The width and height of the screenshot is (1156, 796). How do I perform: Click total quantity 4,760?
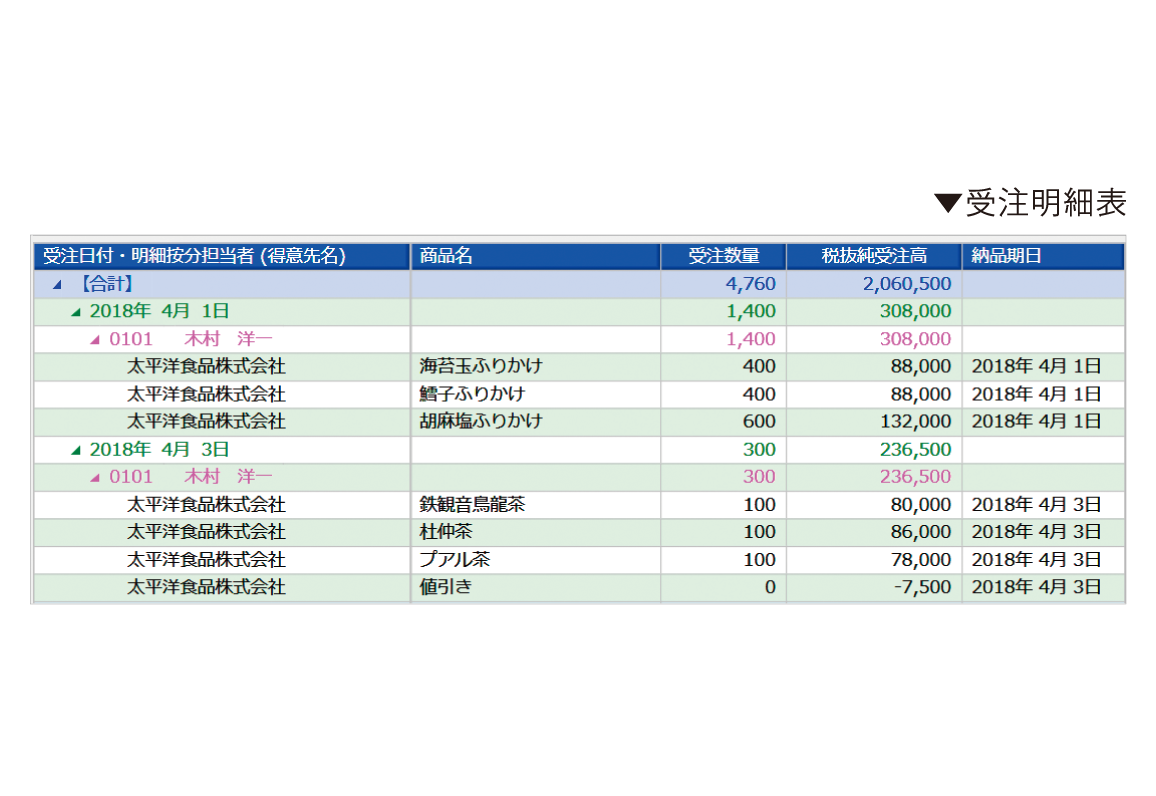751,284
